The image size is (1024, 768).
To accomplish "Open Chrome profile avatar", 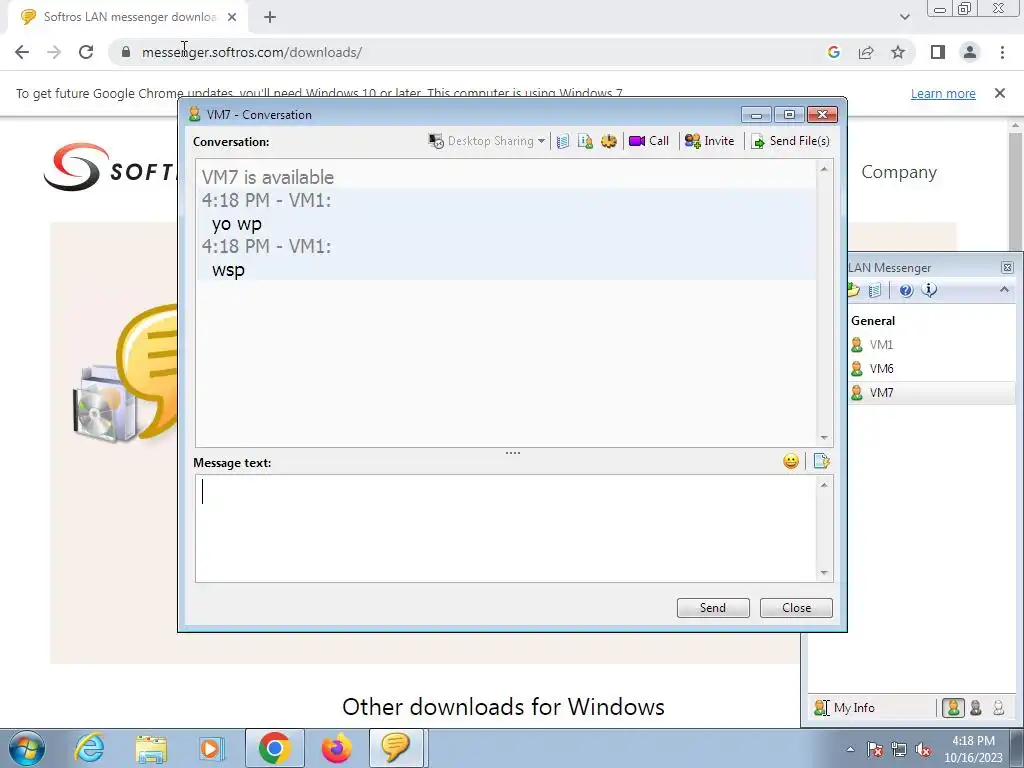I will [970, 52].
